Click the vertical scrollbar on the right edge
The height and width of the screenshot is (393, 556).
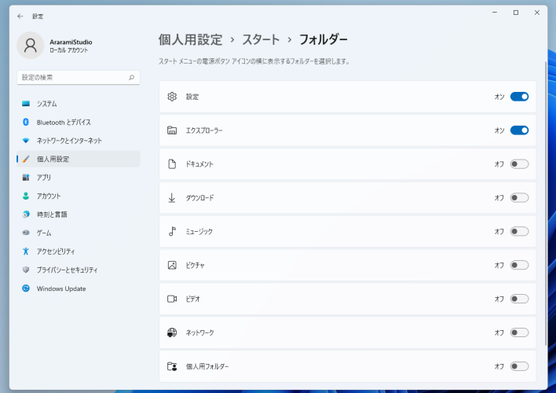coord(545,203)
